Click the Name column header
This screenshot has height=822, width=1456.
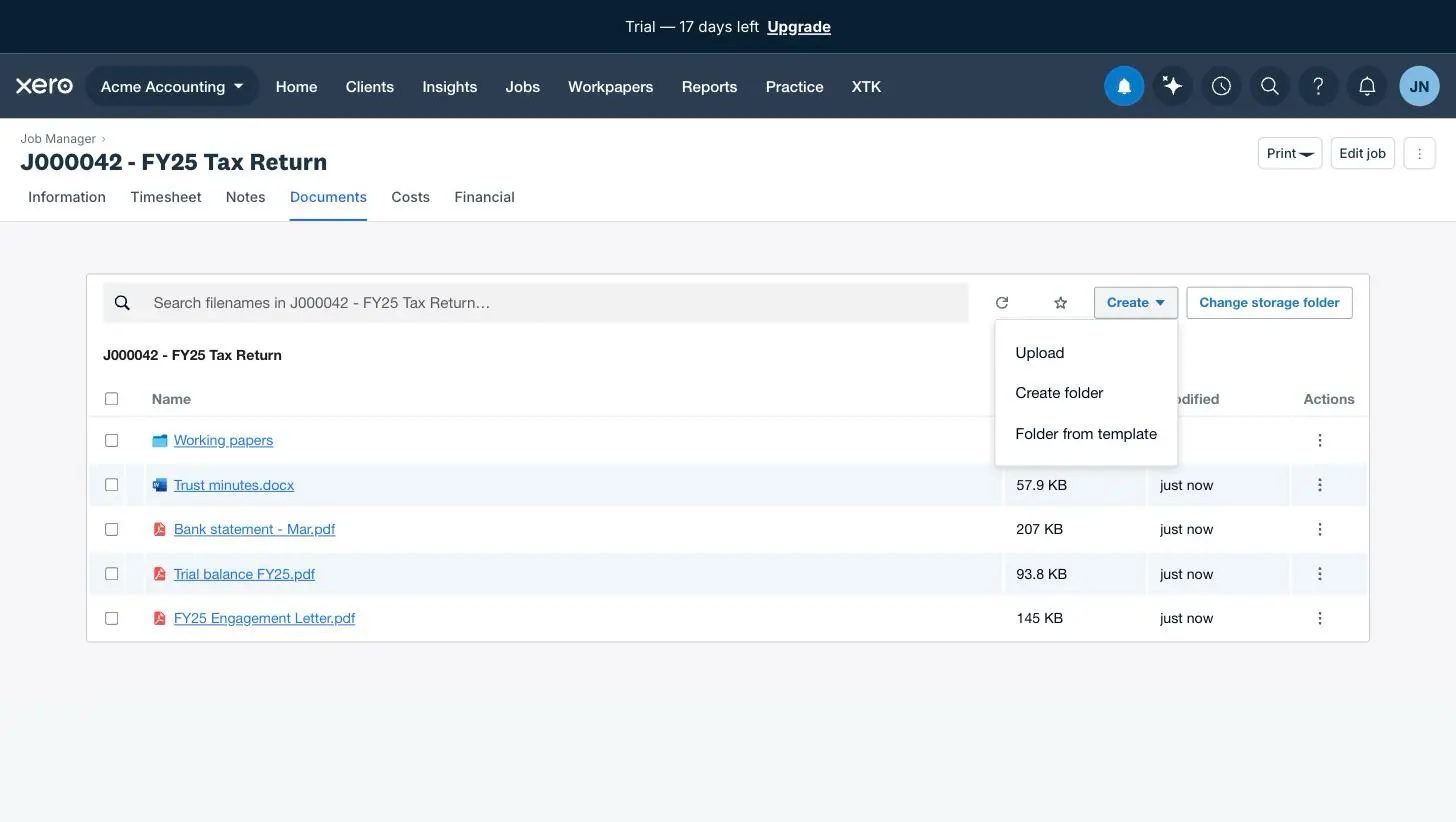171,399
